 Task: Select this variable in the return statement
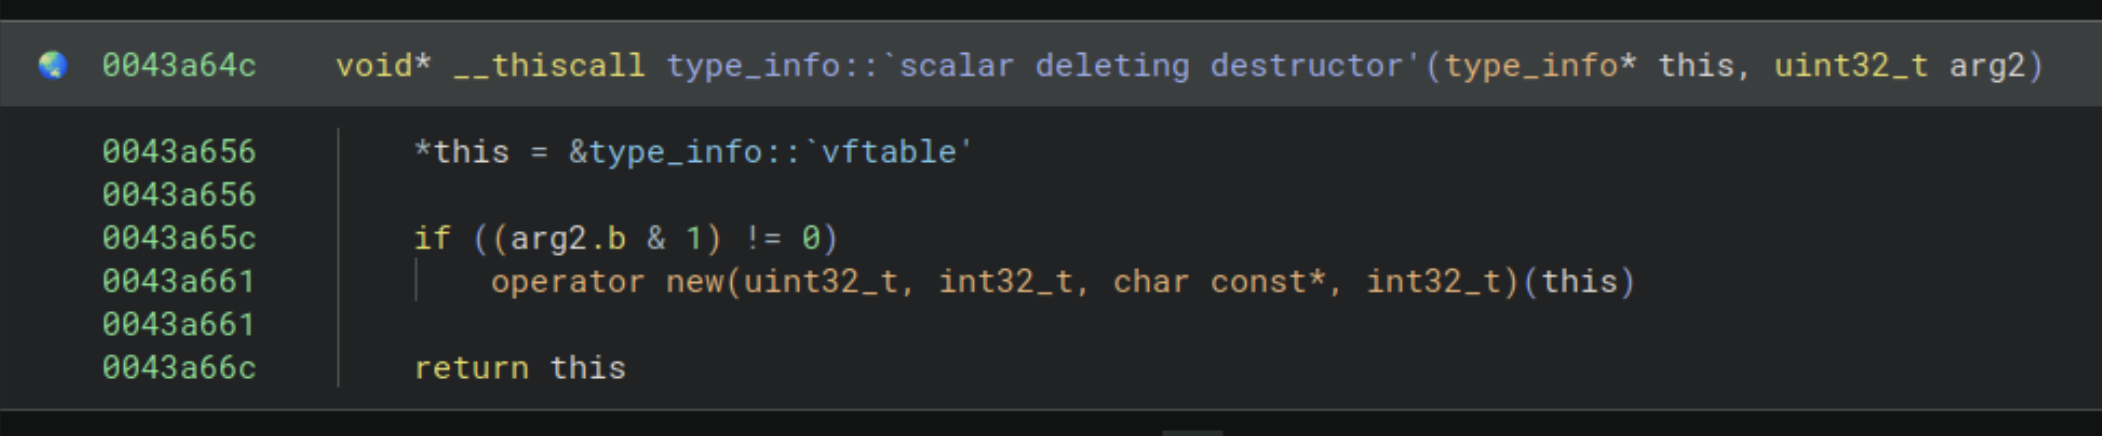click(588, 368)
